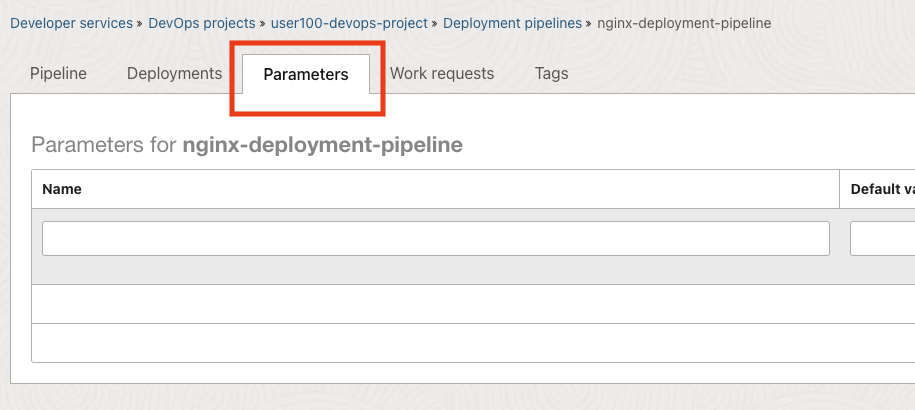Click the bold nginx-deployment-pipeline heading name
The image size is (915, 410).
pos(322,145)
